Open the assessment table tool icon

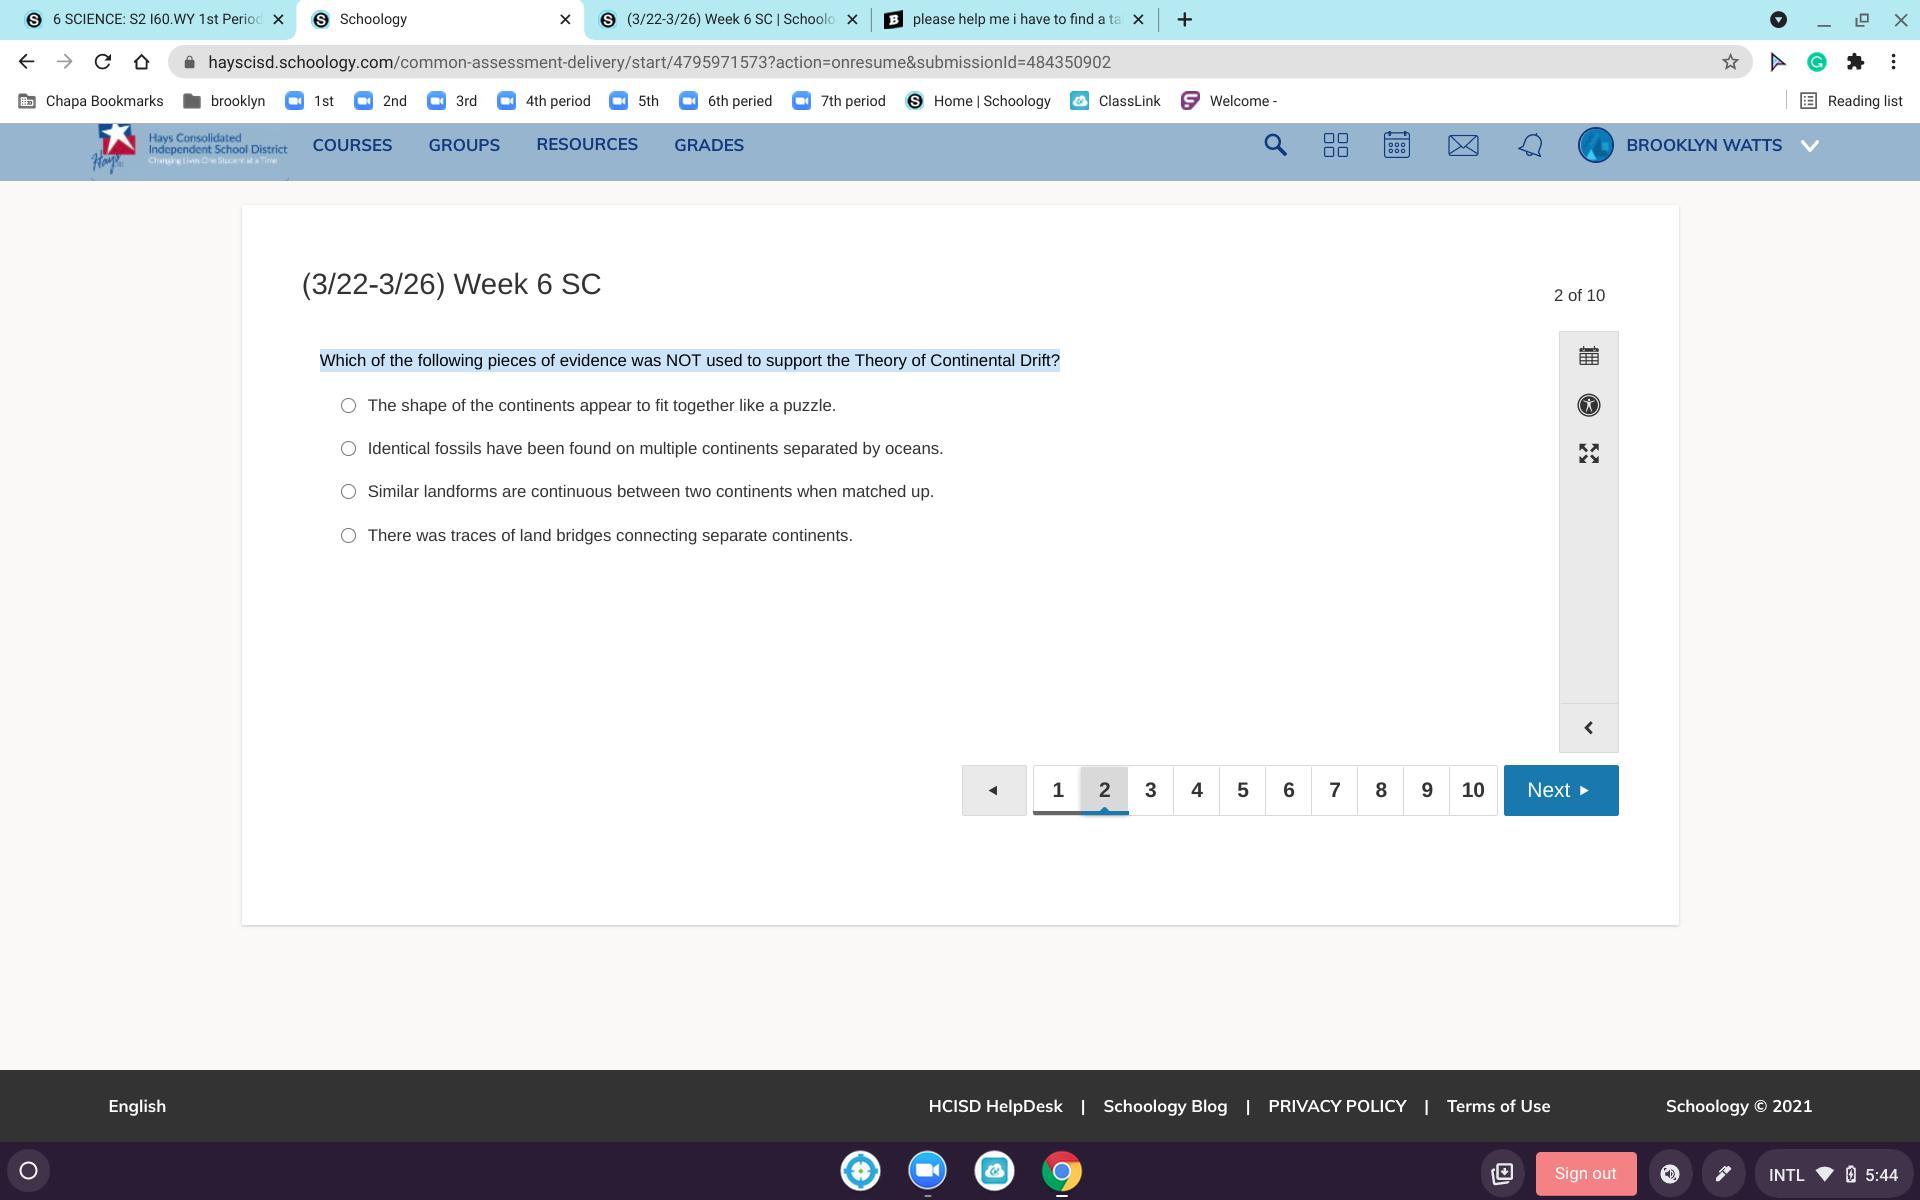(x=1588, y=356)
